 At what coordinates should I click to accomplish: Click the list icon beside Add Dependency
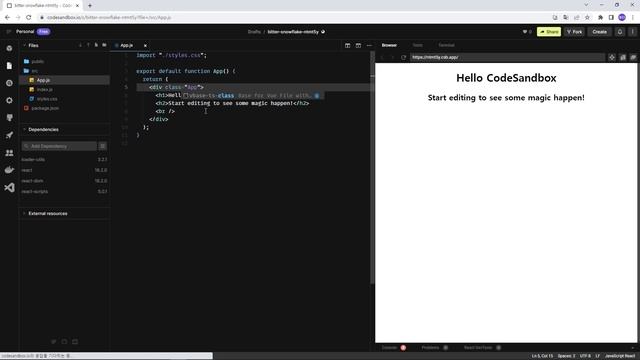pos(102,146)
